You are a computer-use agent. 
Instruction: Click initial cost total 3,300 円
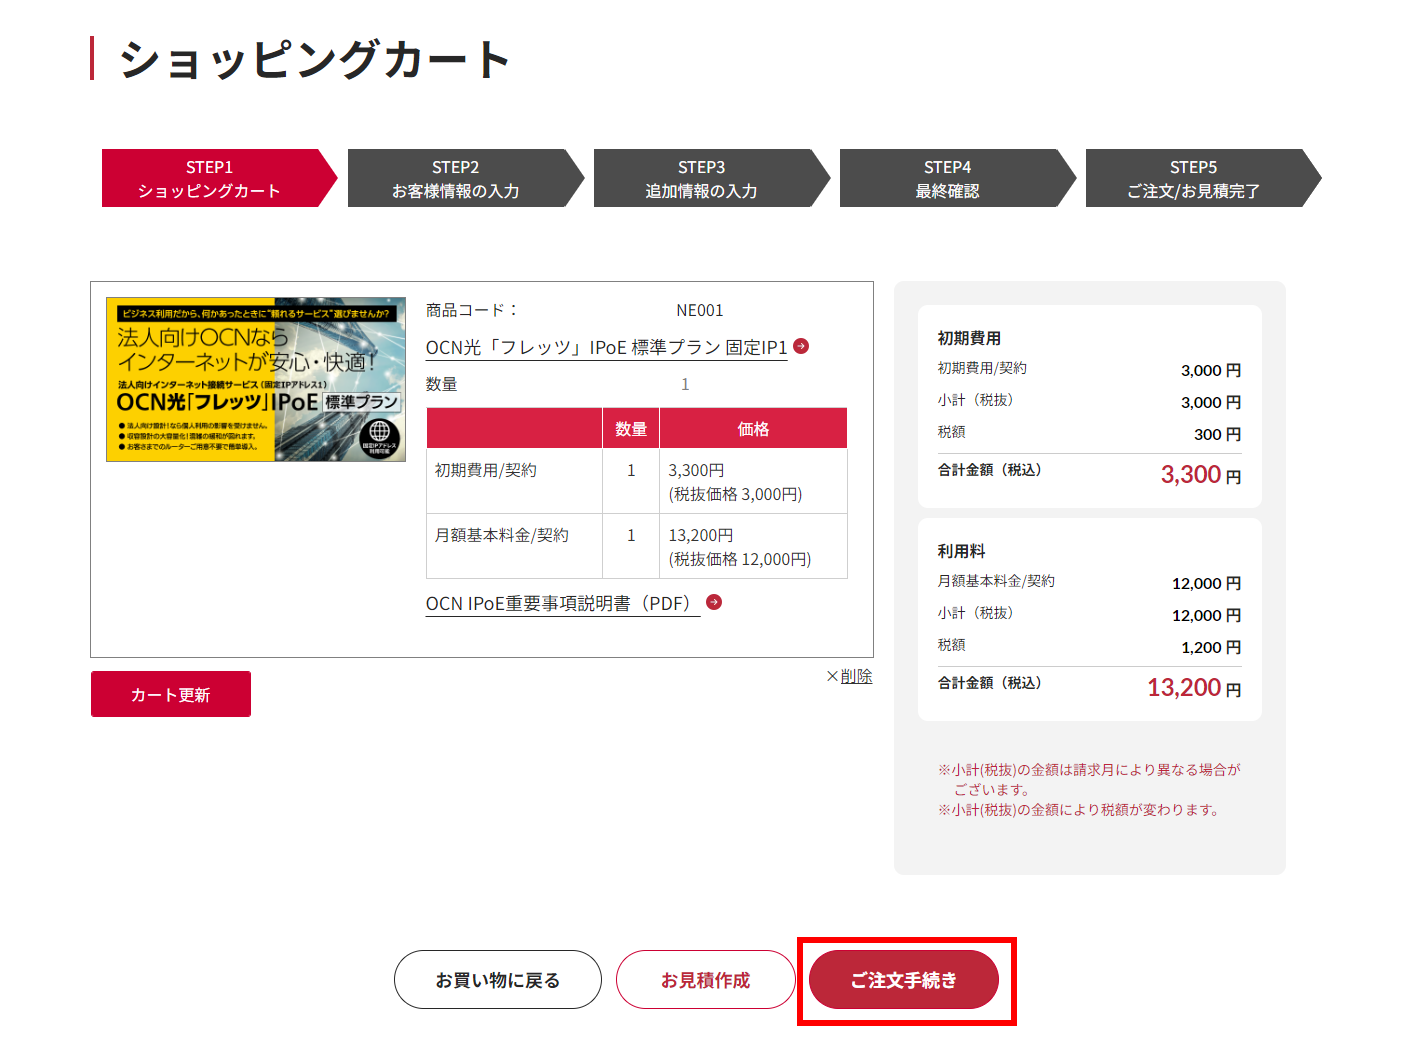[x=1201, y=474]
